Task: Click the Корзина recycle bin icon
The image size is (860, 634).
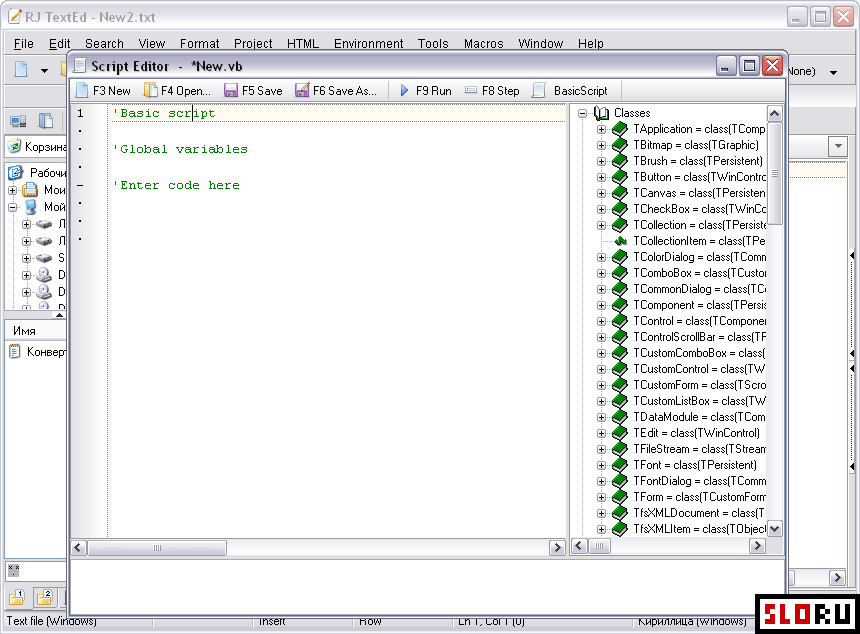Action: tap(14, 146)
